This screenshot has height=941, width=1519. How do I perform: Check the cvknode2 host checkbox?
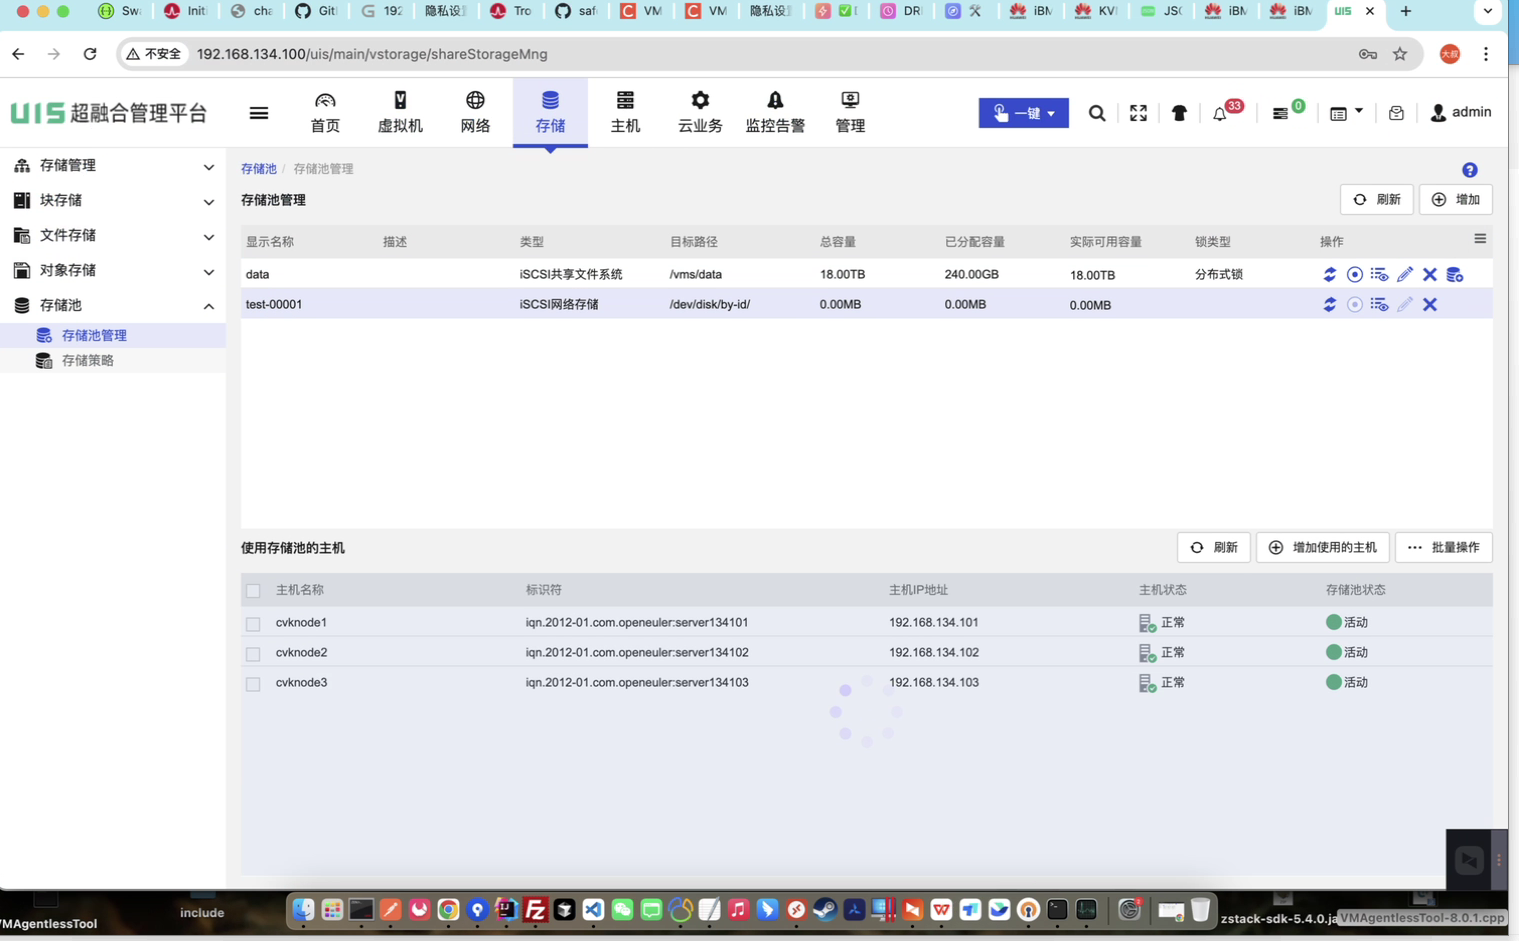tap(253, 653)
